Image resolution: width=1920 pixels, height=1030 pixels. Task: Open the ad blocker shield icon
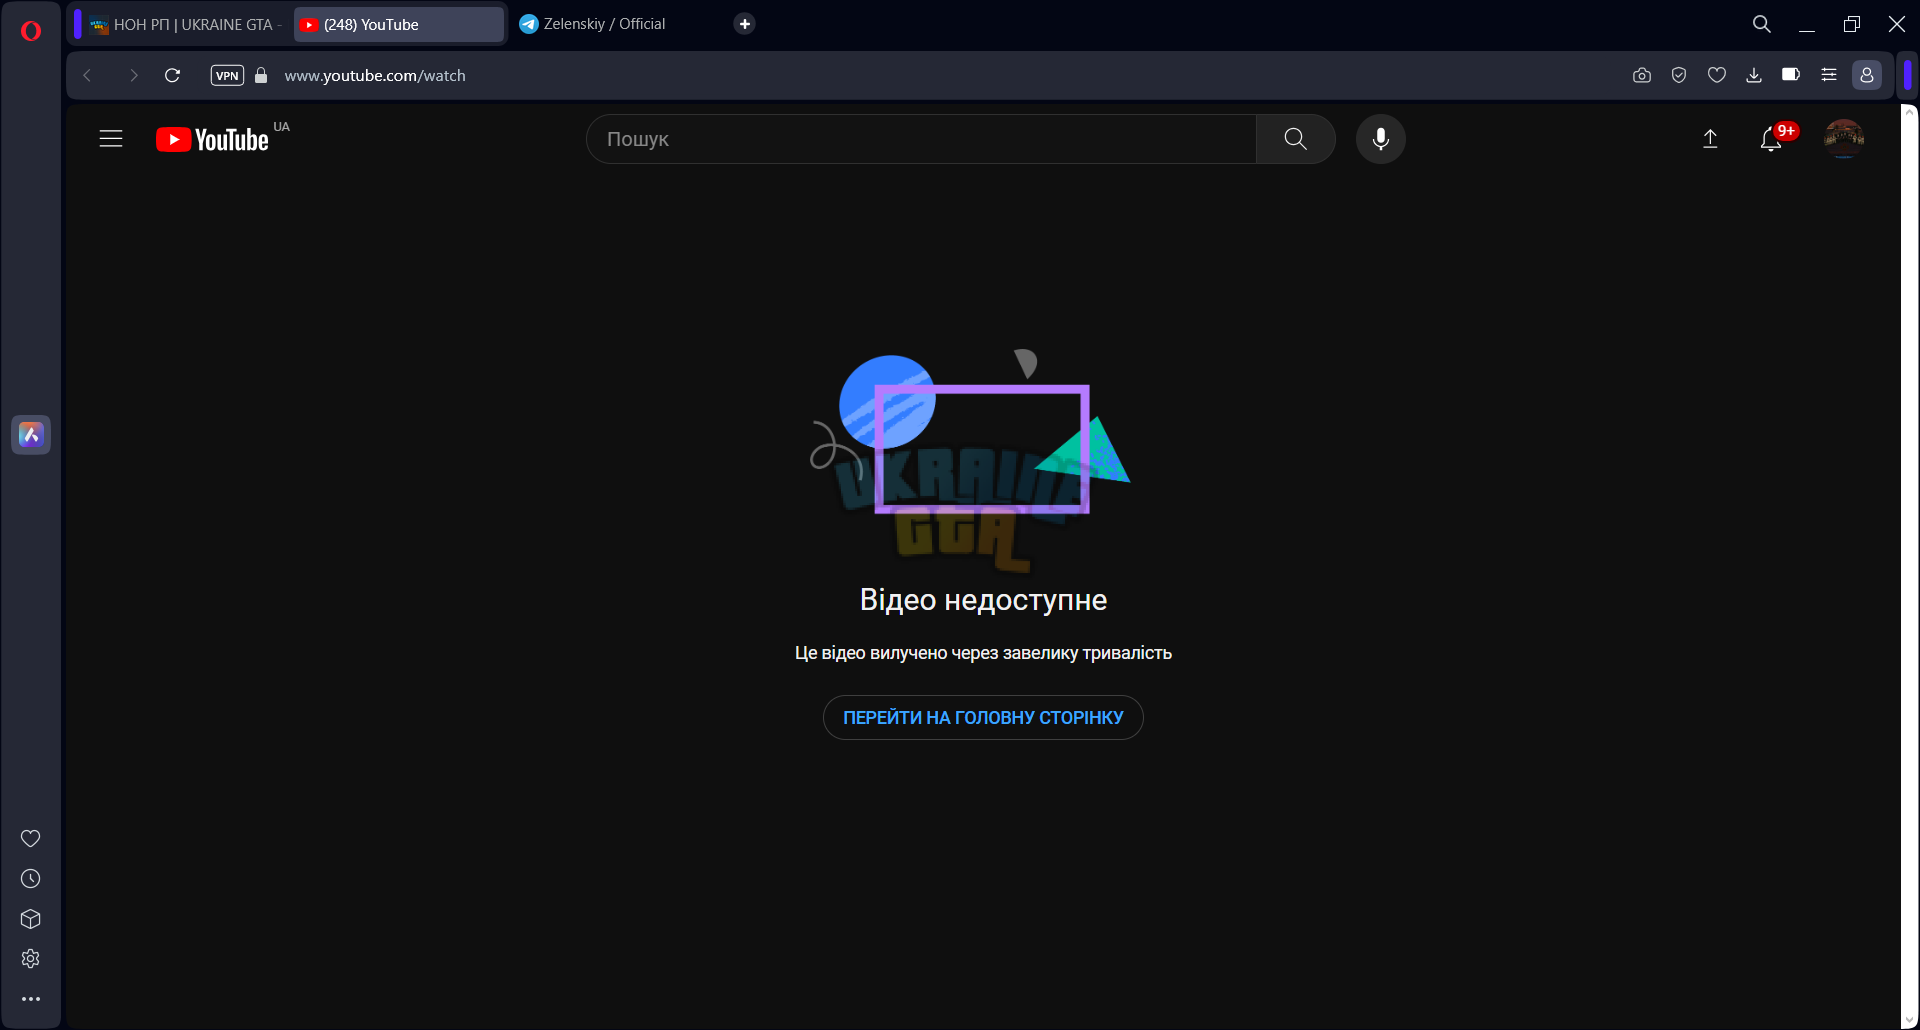[x=1679, y=75]
